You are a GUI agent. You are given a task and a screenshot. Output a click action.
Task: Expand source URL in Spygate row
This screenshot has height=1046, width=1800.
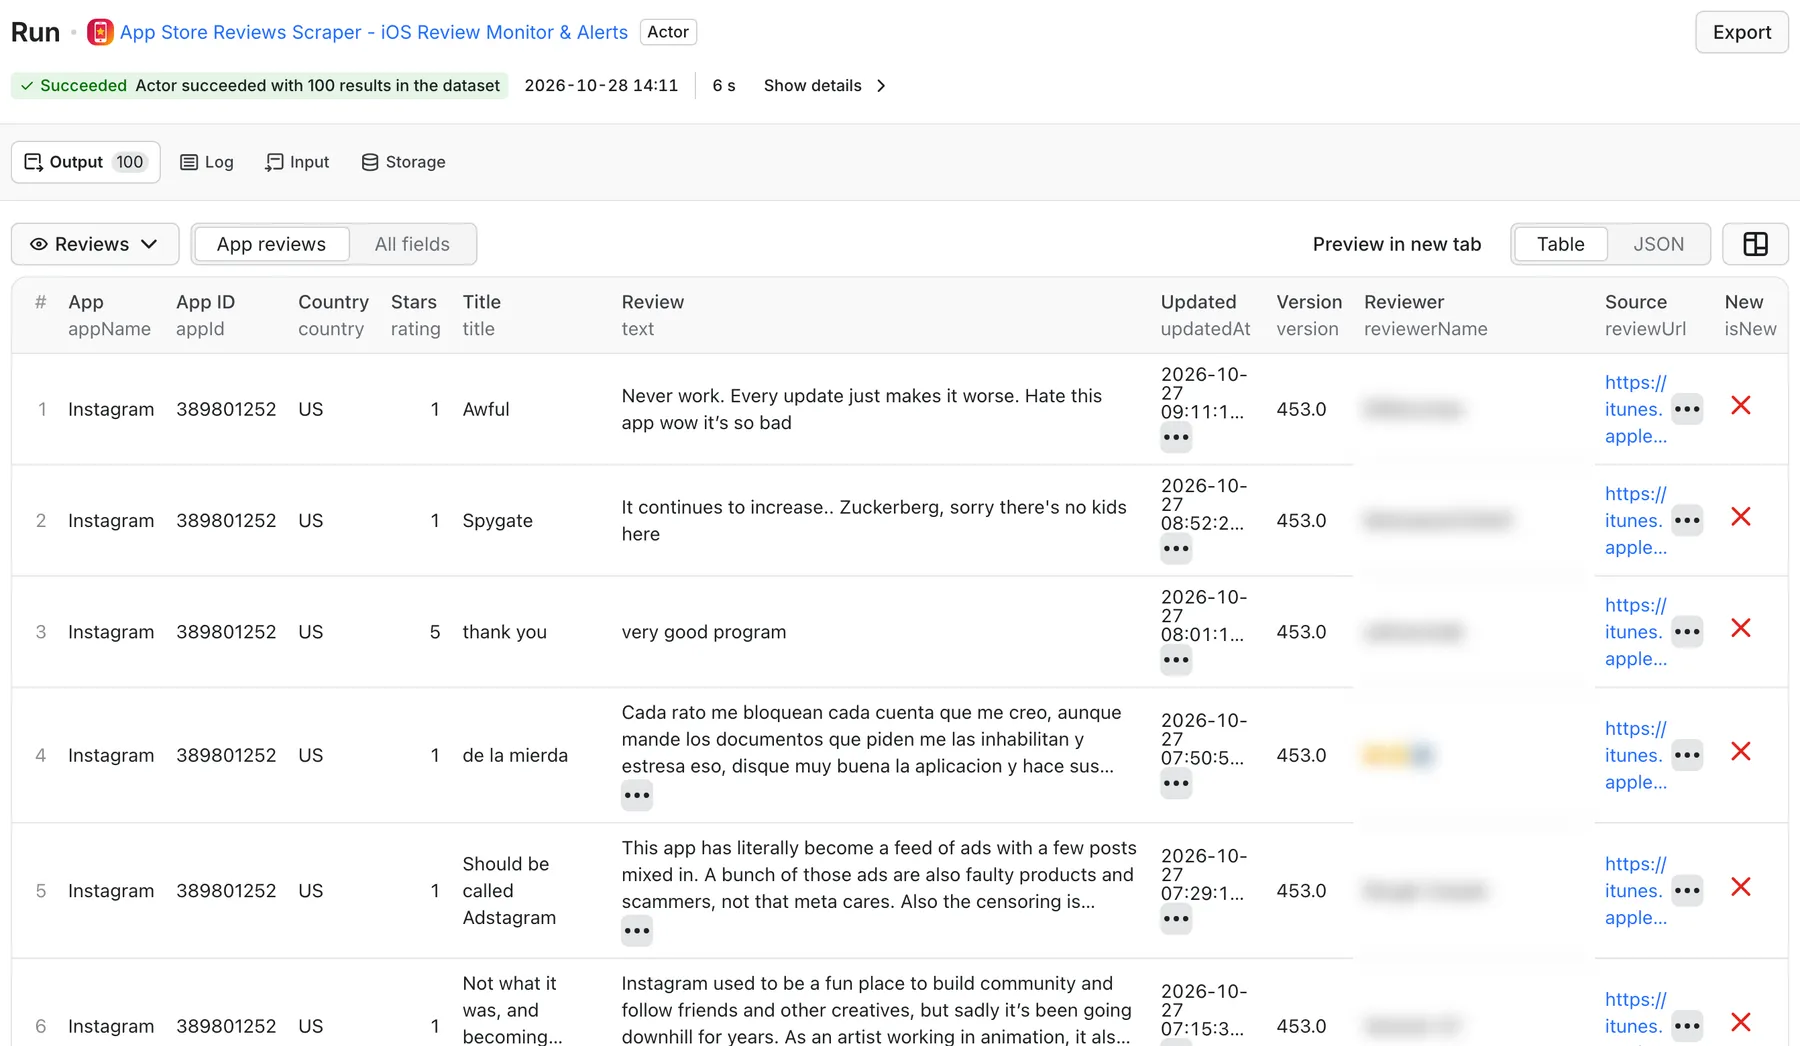pos(1687,520)
